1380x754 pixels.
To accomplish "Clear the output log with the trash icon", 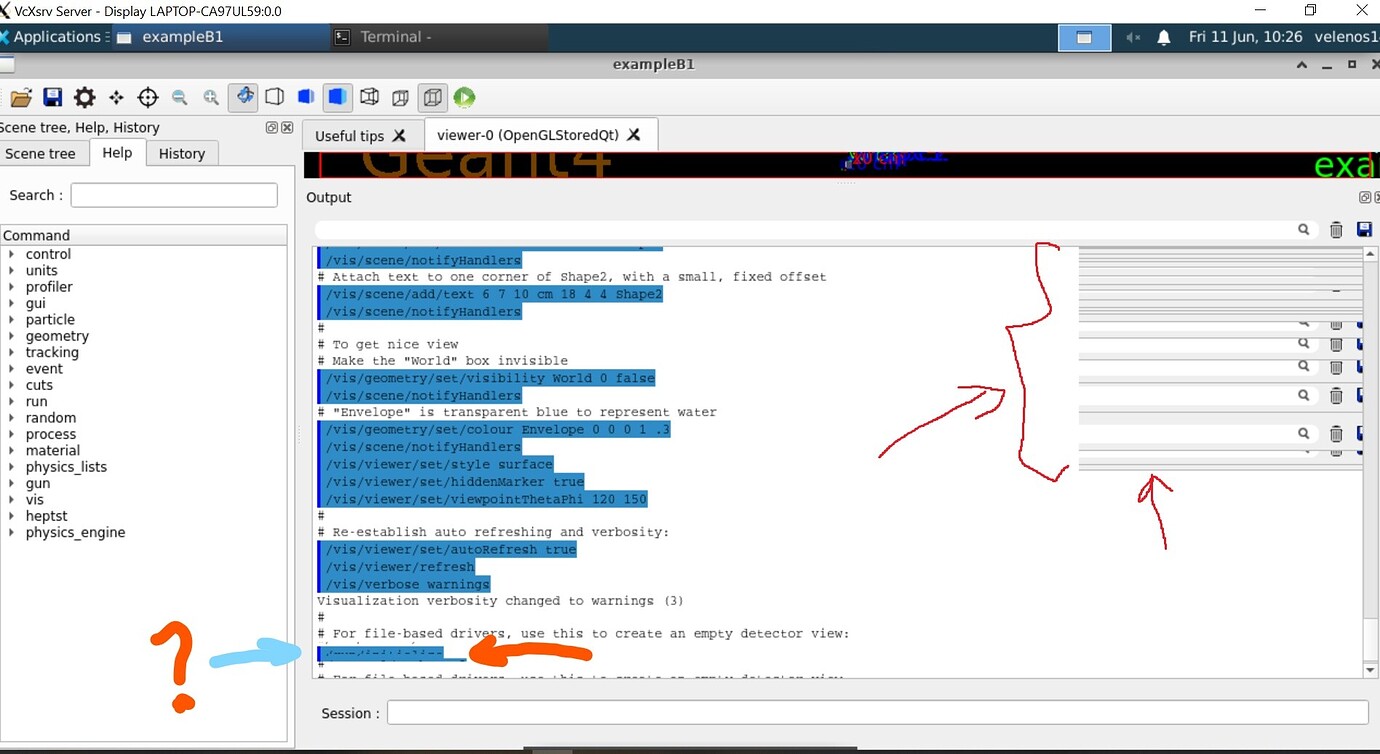I will click(1336, 229).
